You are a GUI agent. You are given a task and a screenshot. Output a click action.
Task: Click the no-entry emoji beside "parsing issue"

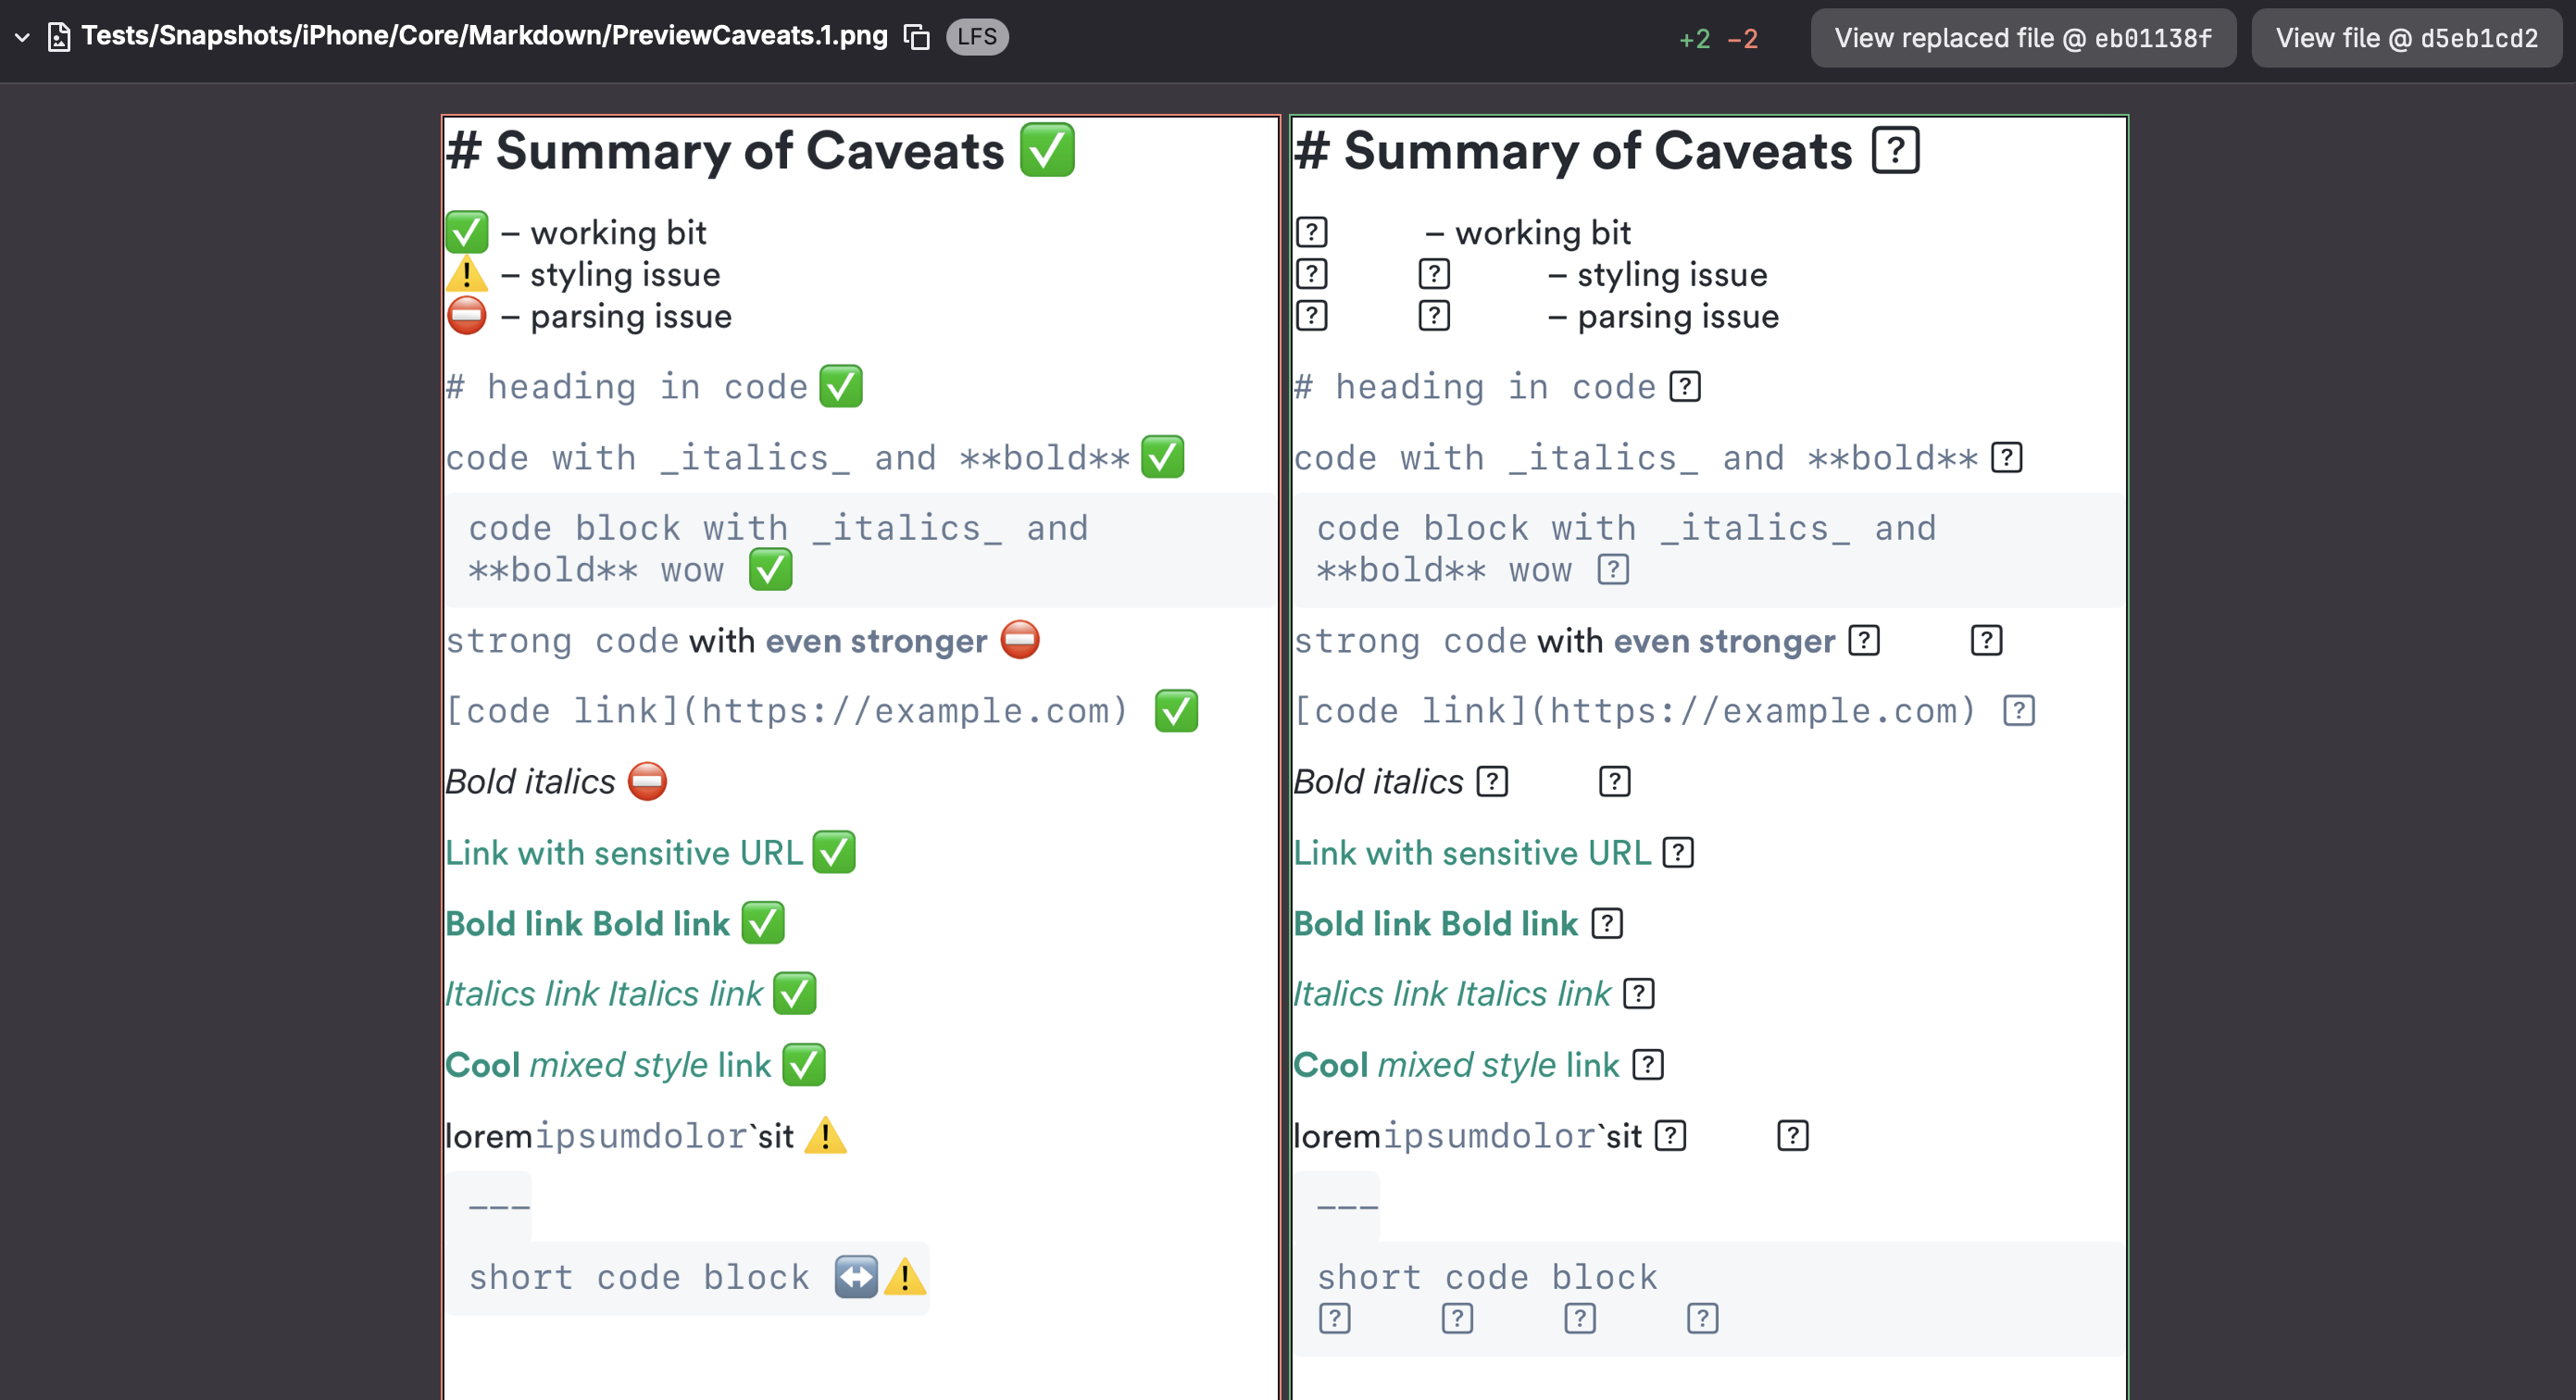click(x=467, y=316)
